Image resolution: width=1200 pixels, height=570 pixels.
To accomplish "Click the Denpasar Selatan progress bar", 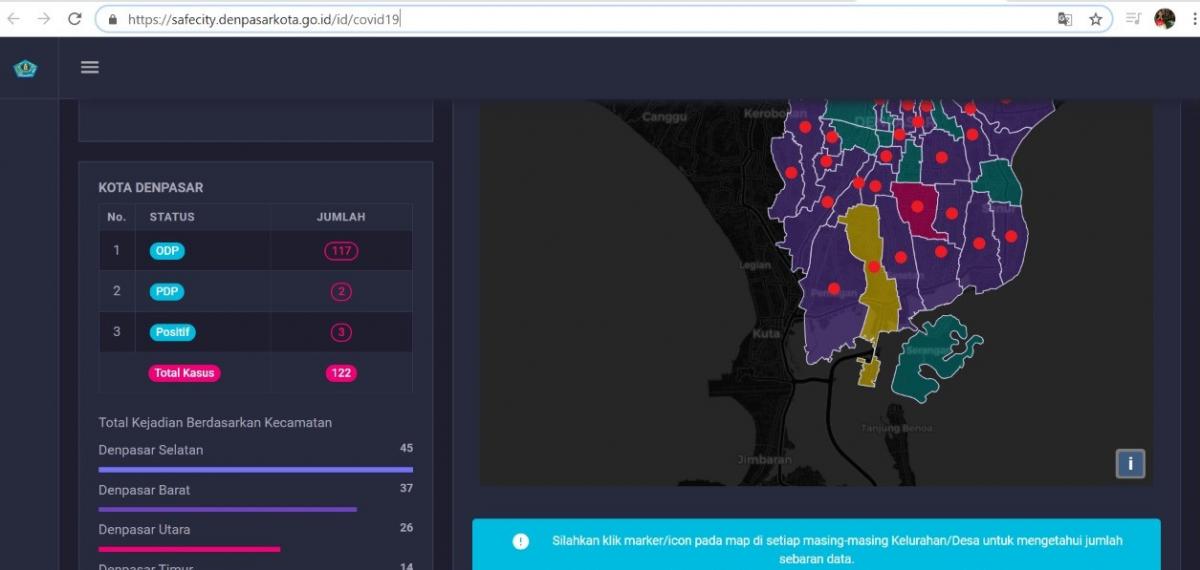I will (255, 469).
